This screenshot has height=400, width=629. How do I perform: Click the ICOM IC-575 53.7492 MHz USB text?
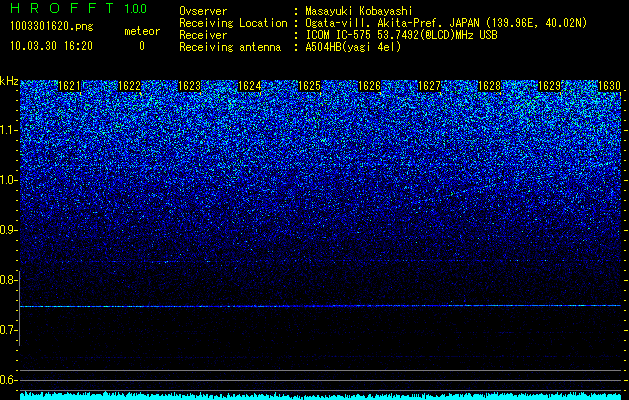click(x=401, y=35)
